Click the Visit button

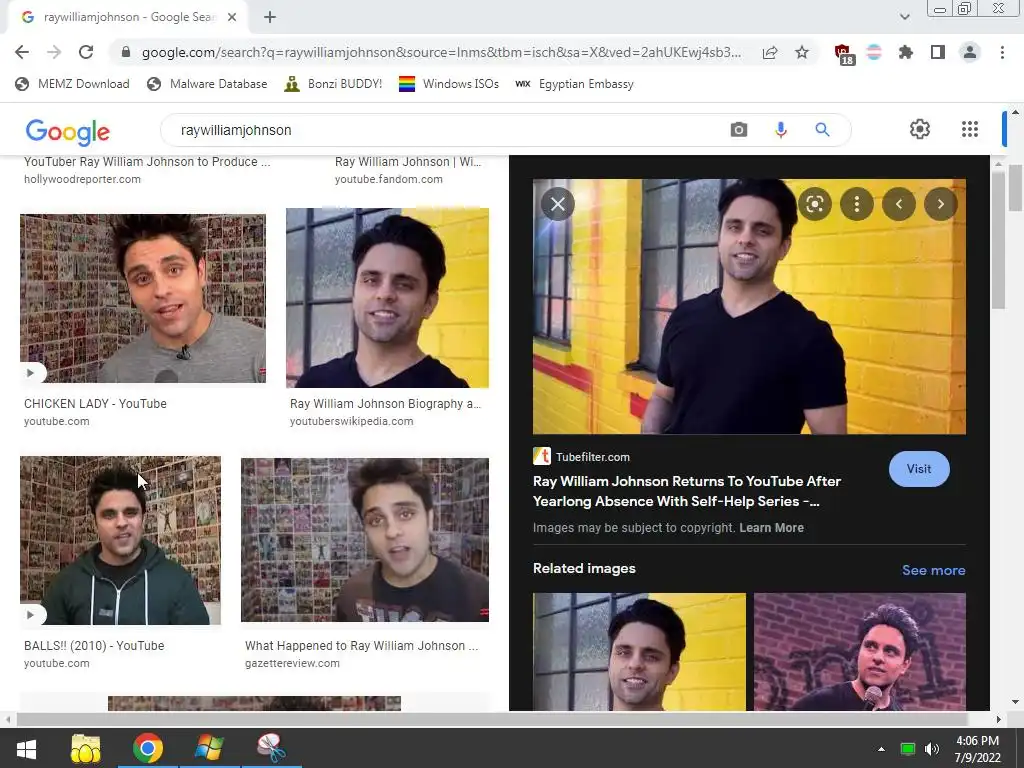click(x=919, y=469)
